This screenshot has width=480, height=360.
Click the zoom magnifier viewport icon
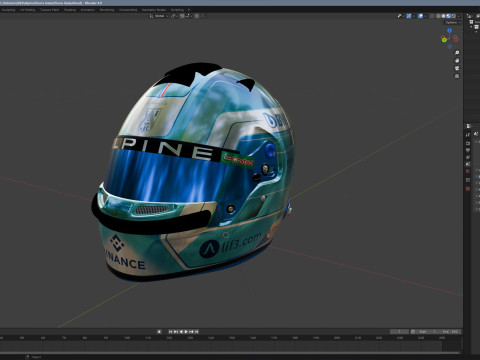[x=457, y=53]
